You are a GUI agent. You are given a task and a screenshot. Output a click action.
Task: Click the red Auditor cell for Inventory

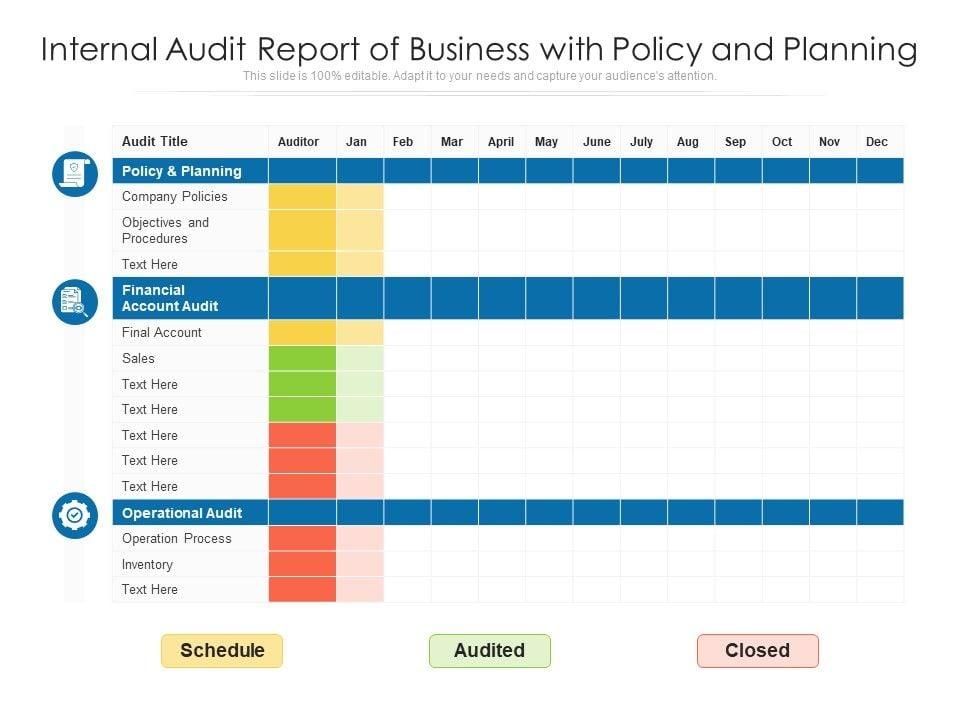point(302,564)
